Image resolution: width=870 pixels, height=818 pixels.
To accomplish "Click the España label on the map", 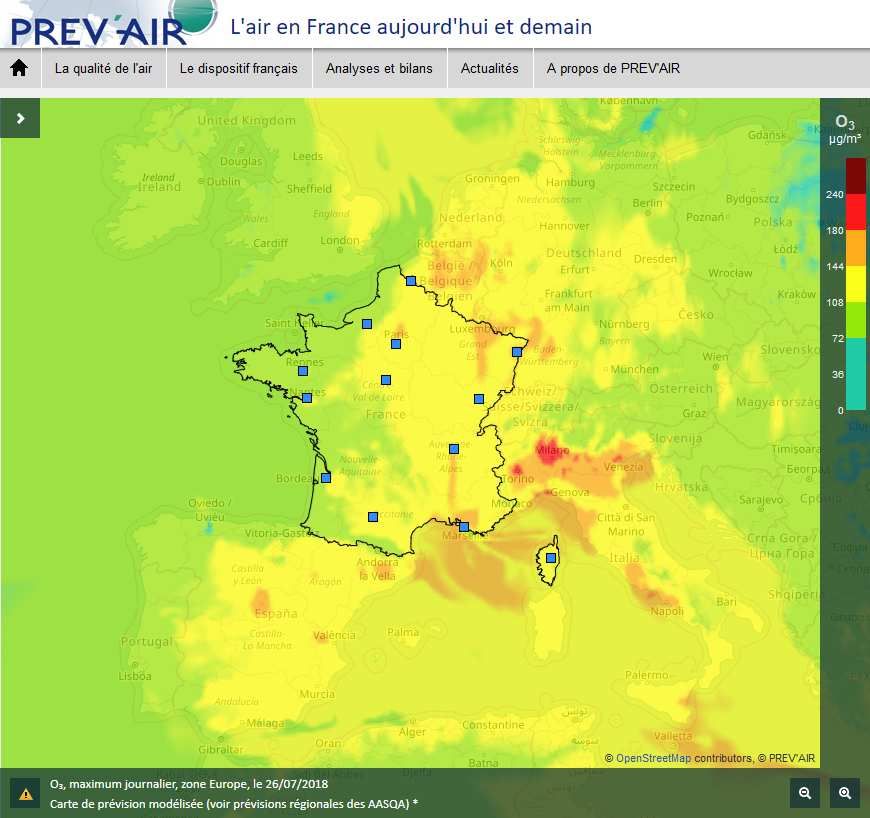I will tap(276, 613).
